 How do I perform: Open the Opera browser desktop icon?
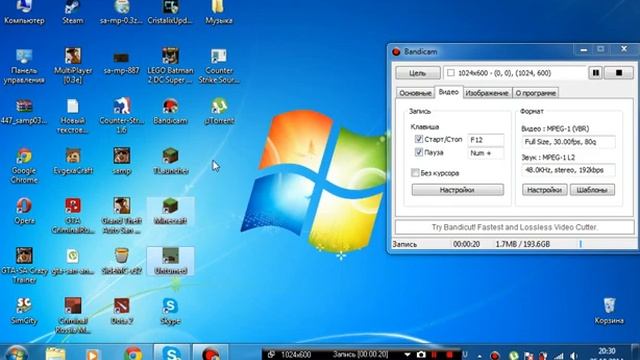[24, 211]
